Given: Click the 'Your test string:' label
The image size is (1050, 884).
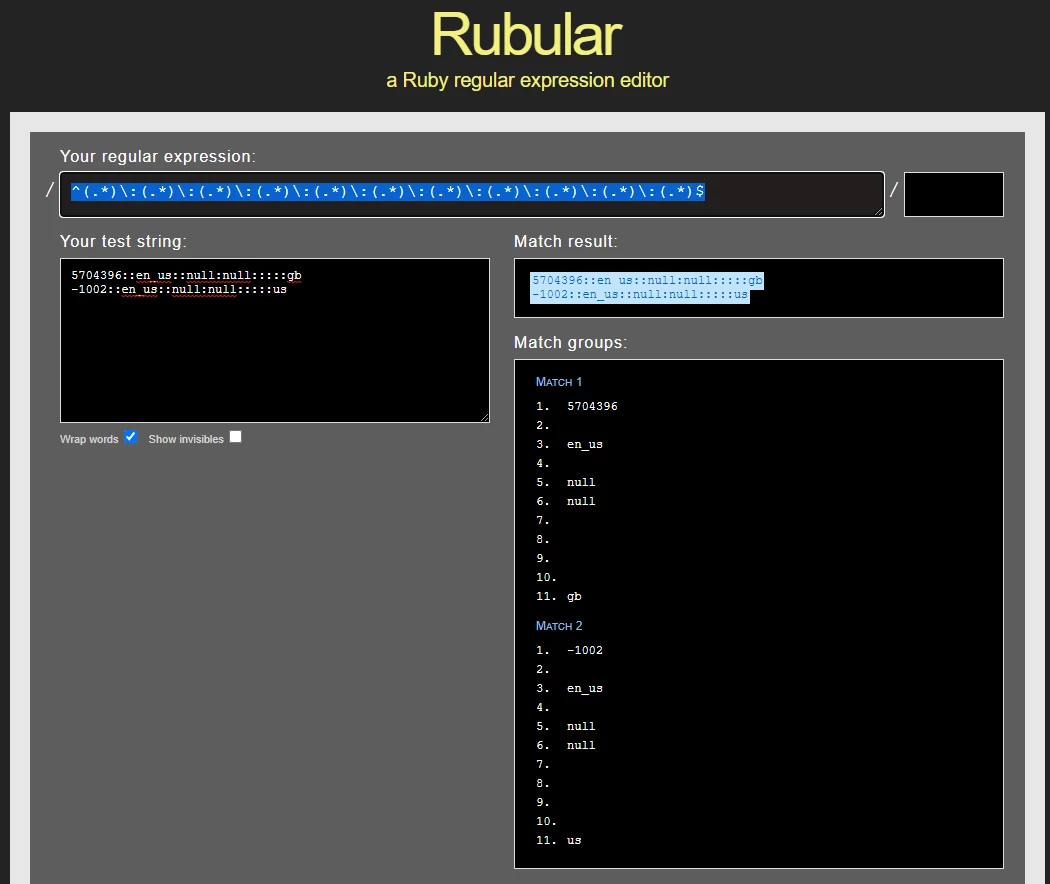Looking at the screenshot, I should 123,242.
